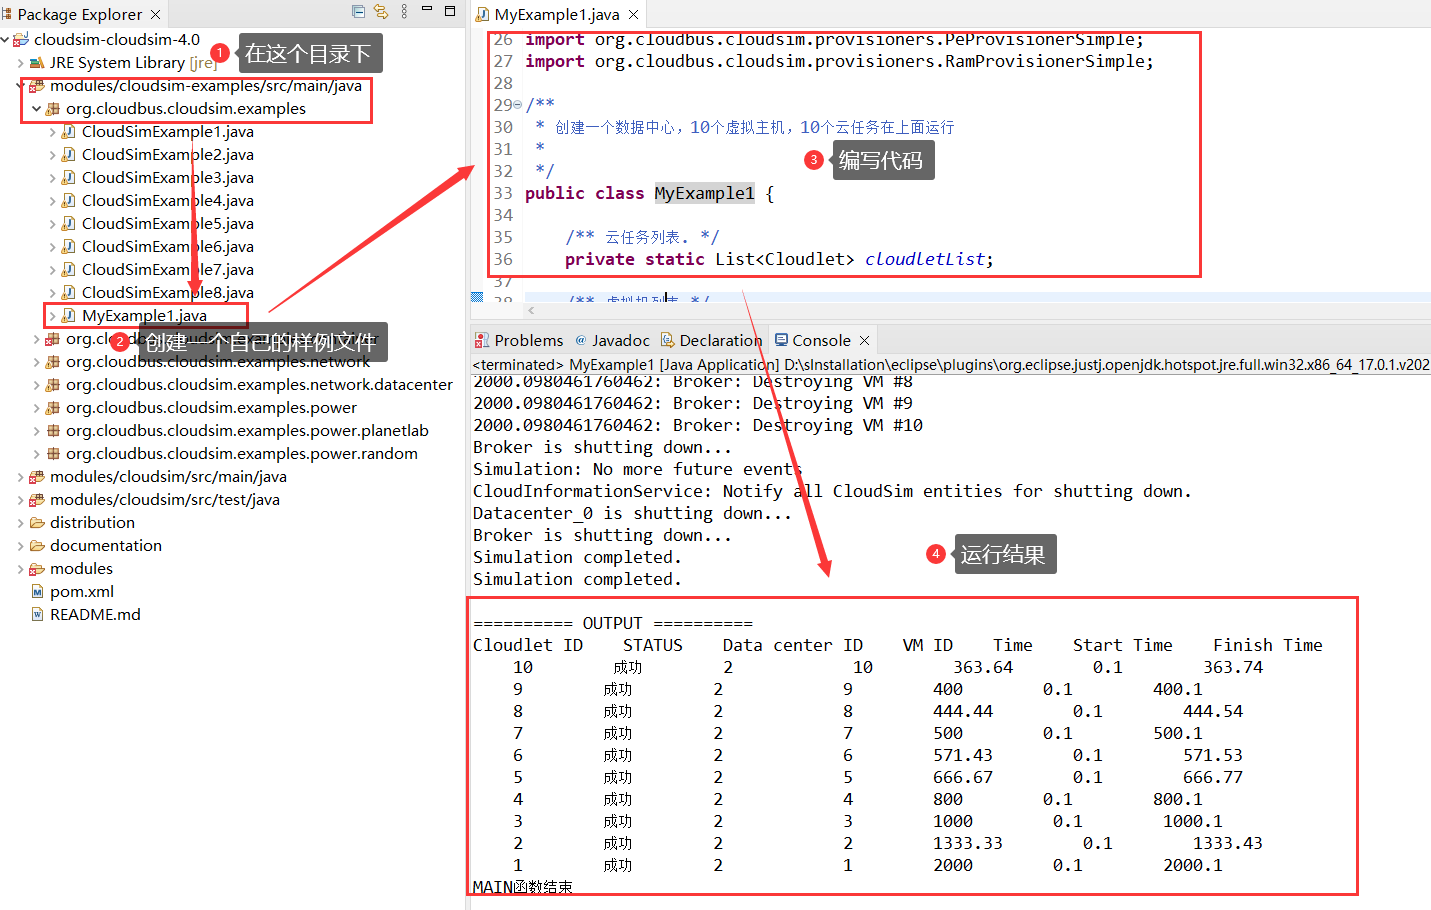Switch to the Console tab
Screen dimensions: 1431x910
click(x=821, y=340)
